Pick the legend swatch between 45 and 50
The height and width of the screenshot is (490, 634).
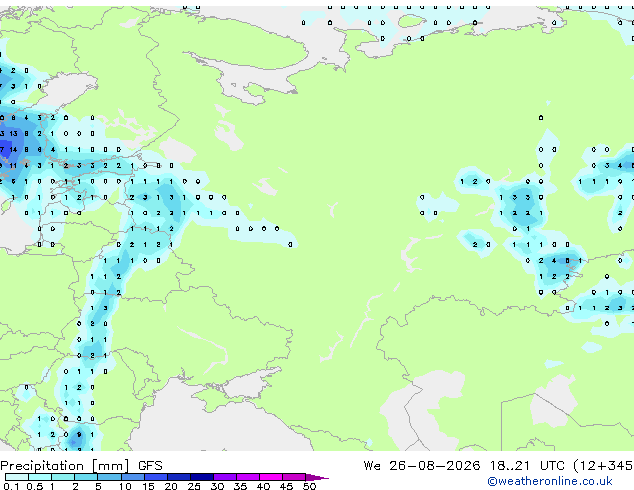[x=294, y=477]
